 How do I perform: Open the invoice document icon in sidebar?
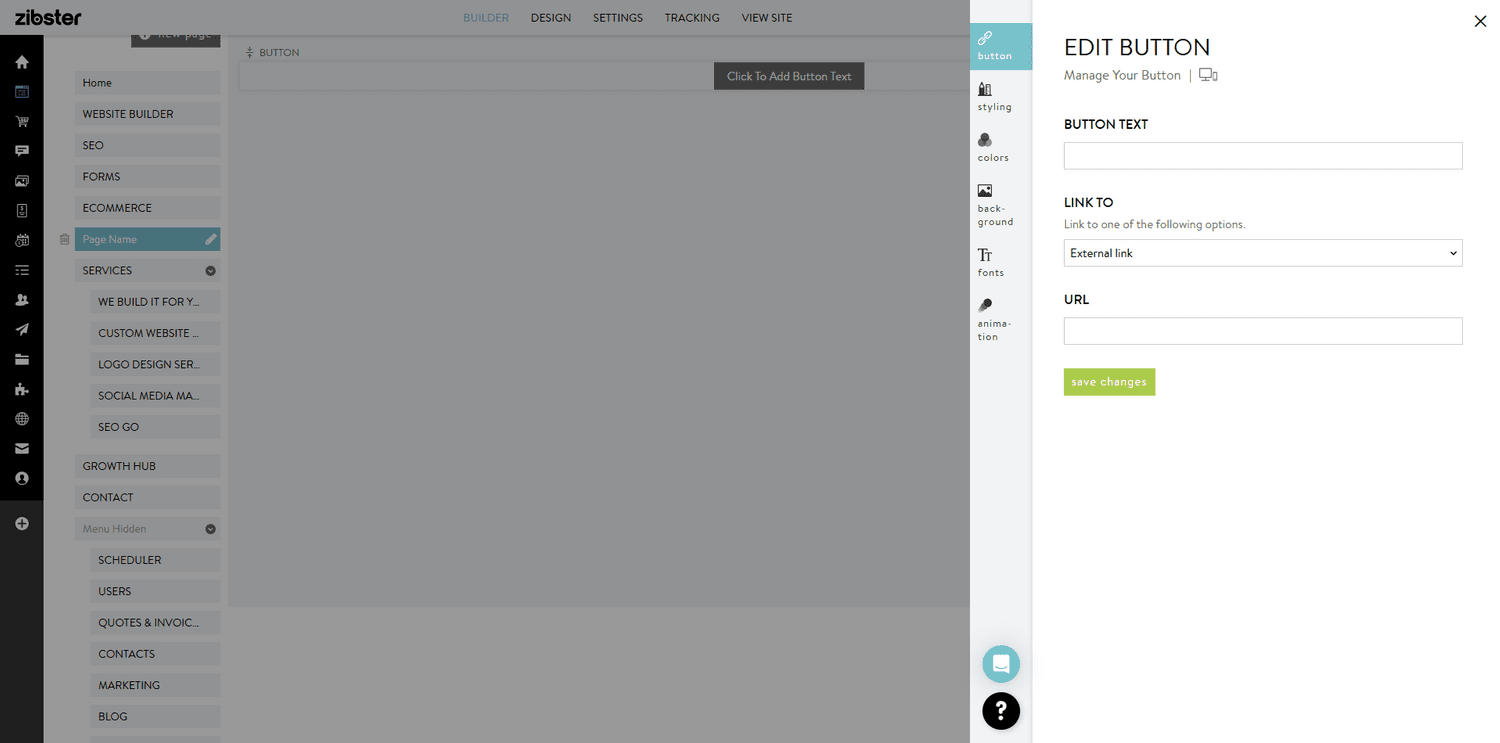[x=21, y=211]
